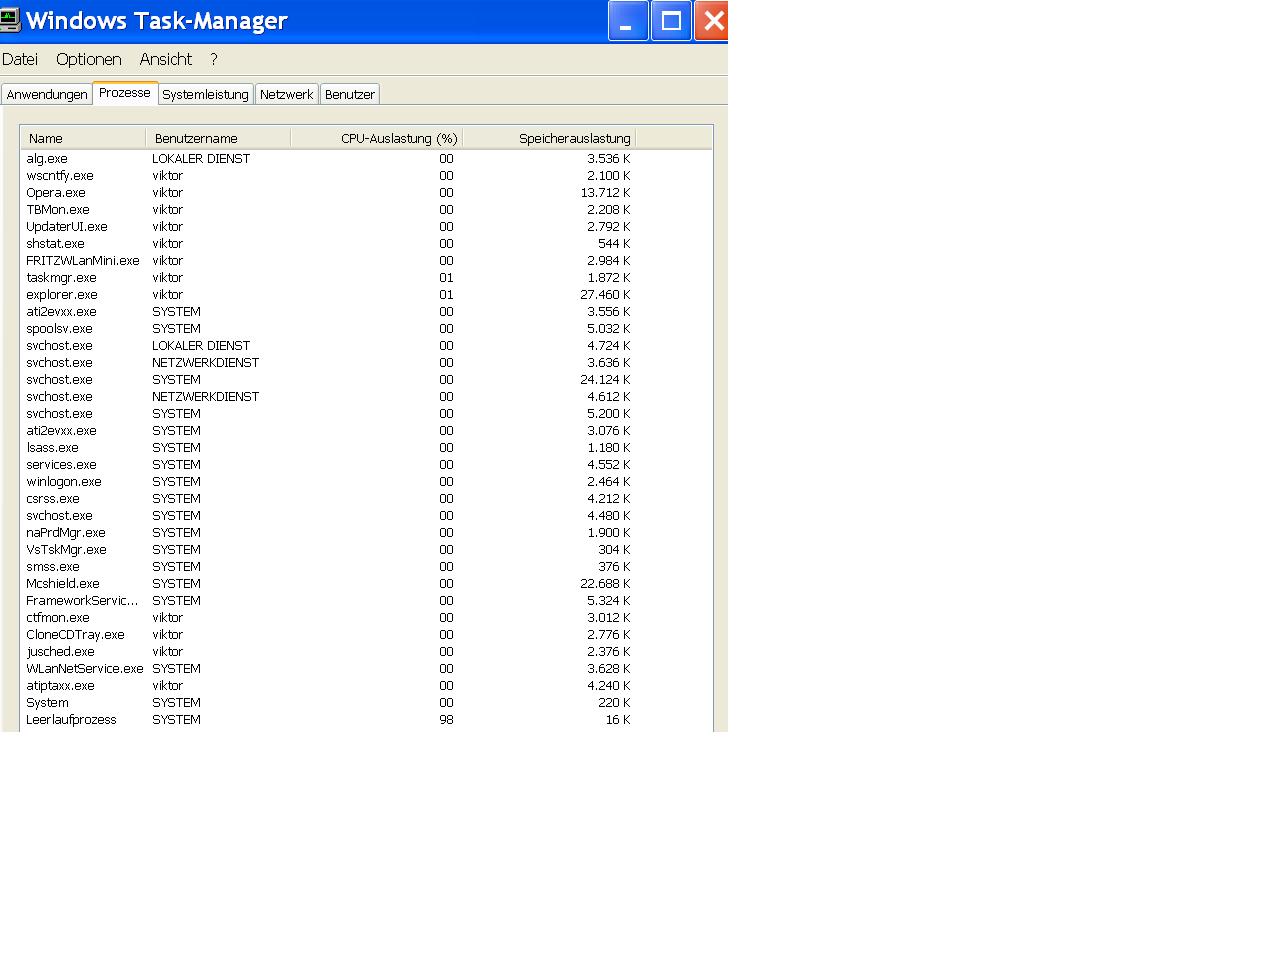Click the 16 K memory value
The height and width of the screenshot is (960, 1280).
pyautogui.click(x=618, y=720)
